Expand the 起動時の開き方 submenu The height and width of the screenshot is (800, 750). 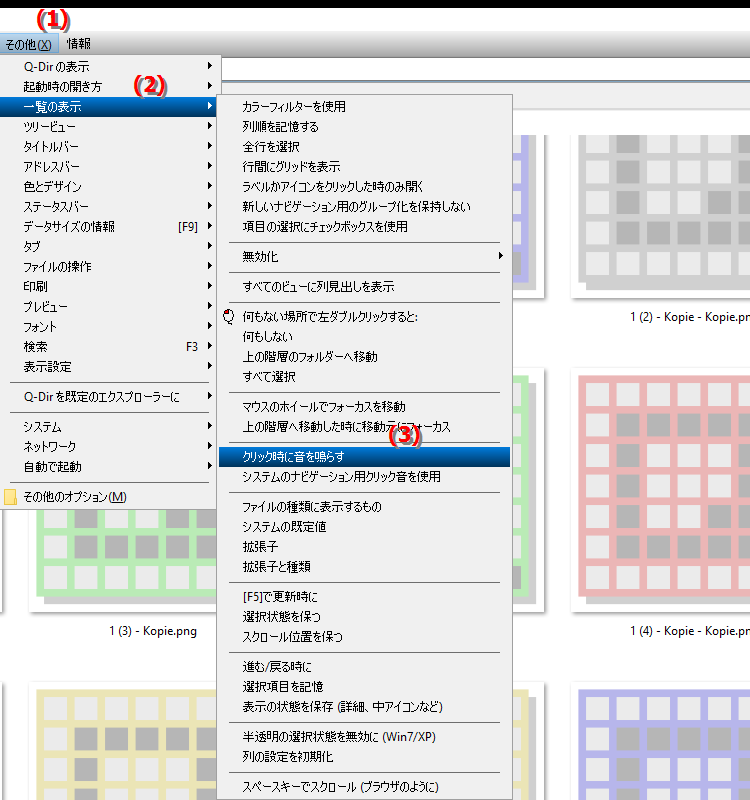110,86
